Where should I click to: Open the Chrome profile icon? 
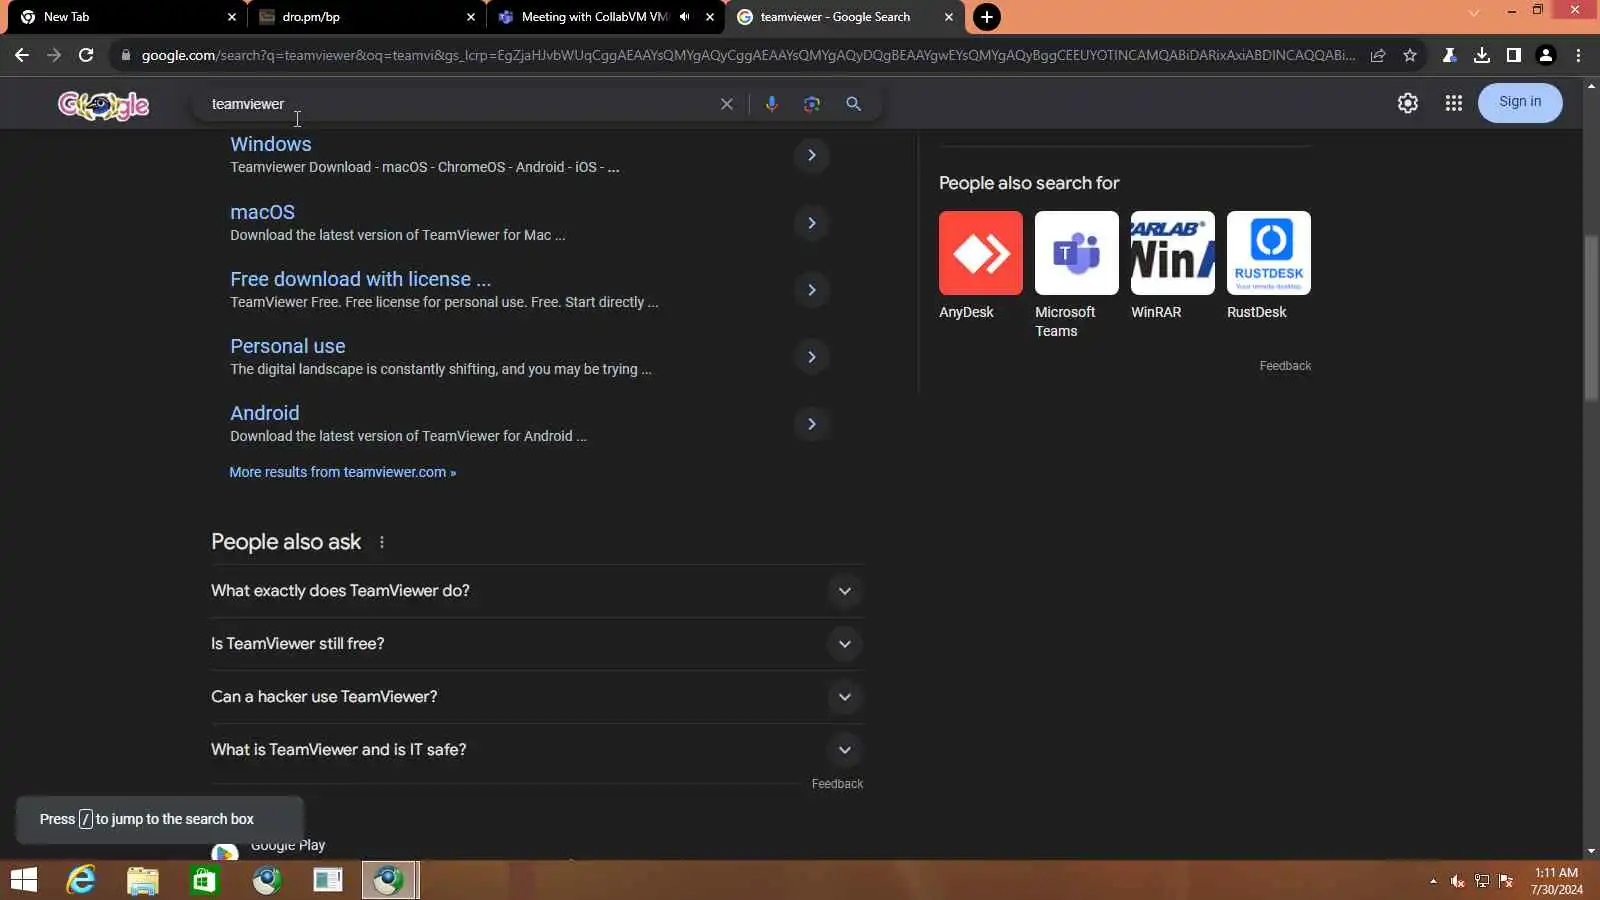[1546, 55]
